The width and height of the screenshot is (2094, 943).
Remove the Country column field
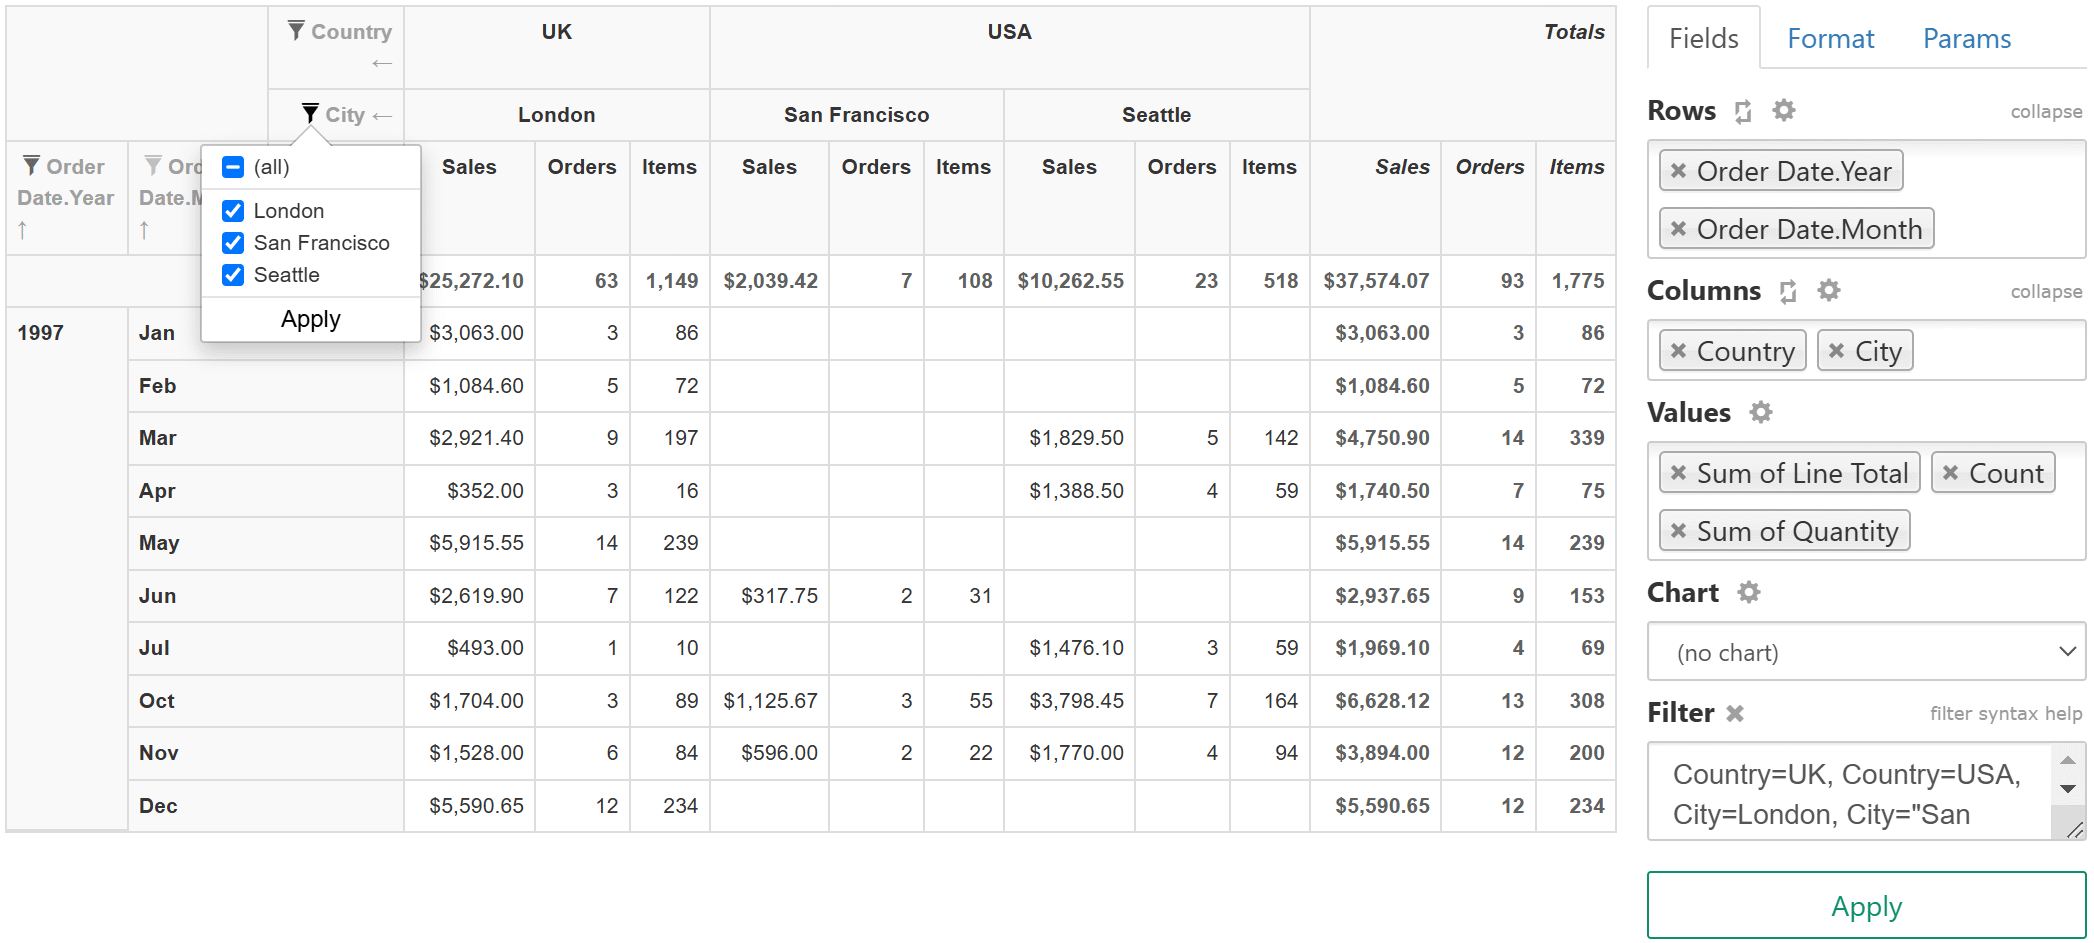(x=1679, y=351)
